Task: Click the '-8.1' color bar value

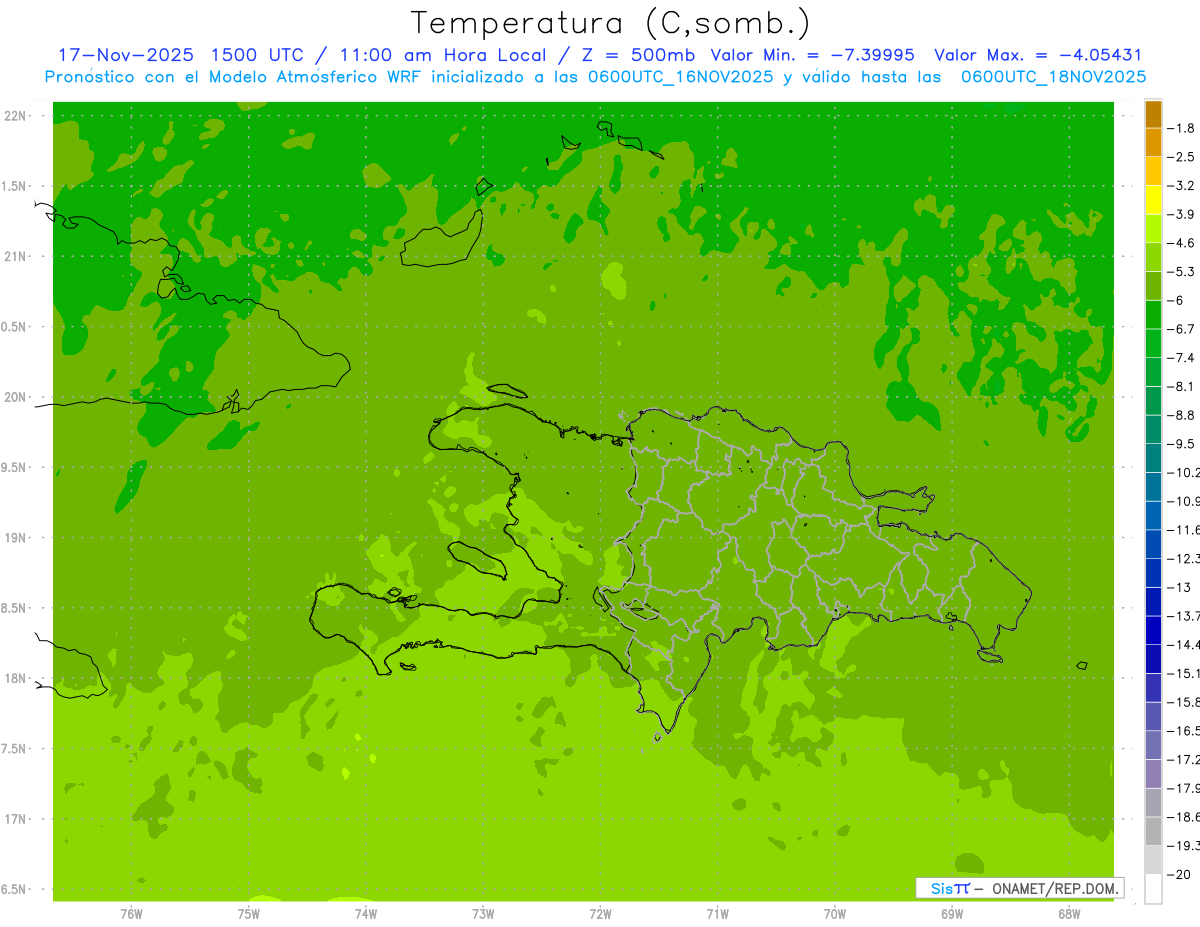Action: (x=1183, y=386)
